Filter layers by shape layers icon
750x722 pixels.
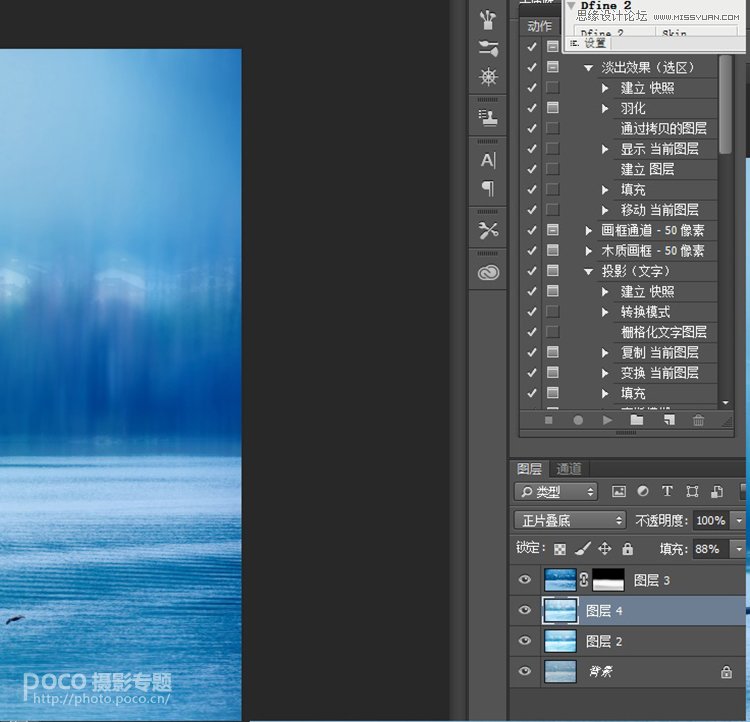692,491
